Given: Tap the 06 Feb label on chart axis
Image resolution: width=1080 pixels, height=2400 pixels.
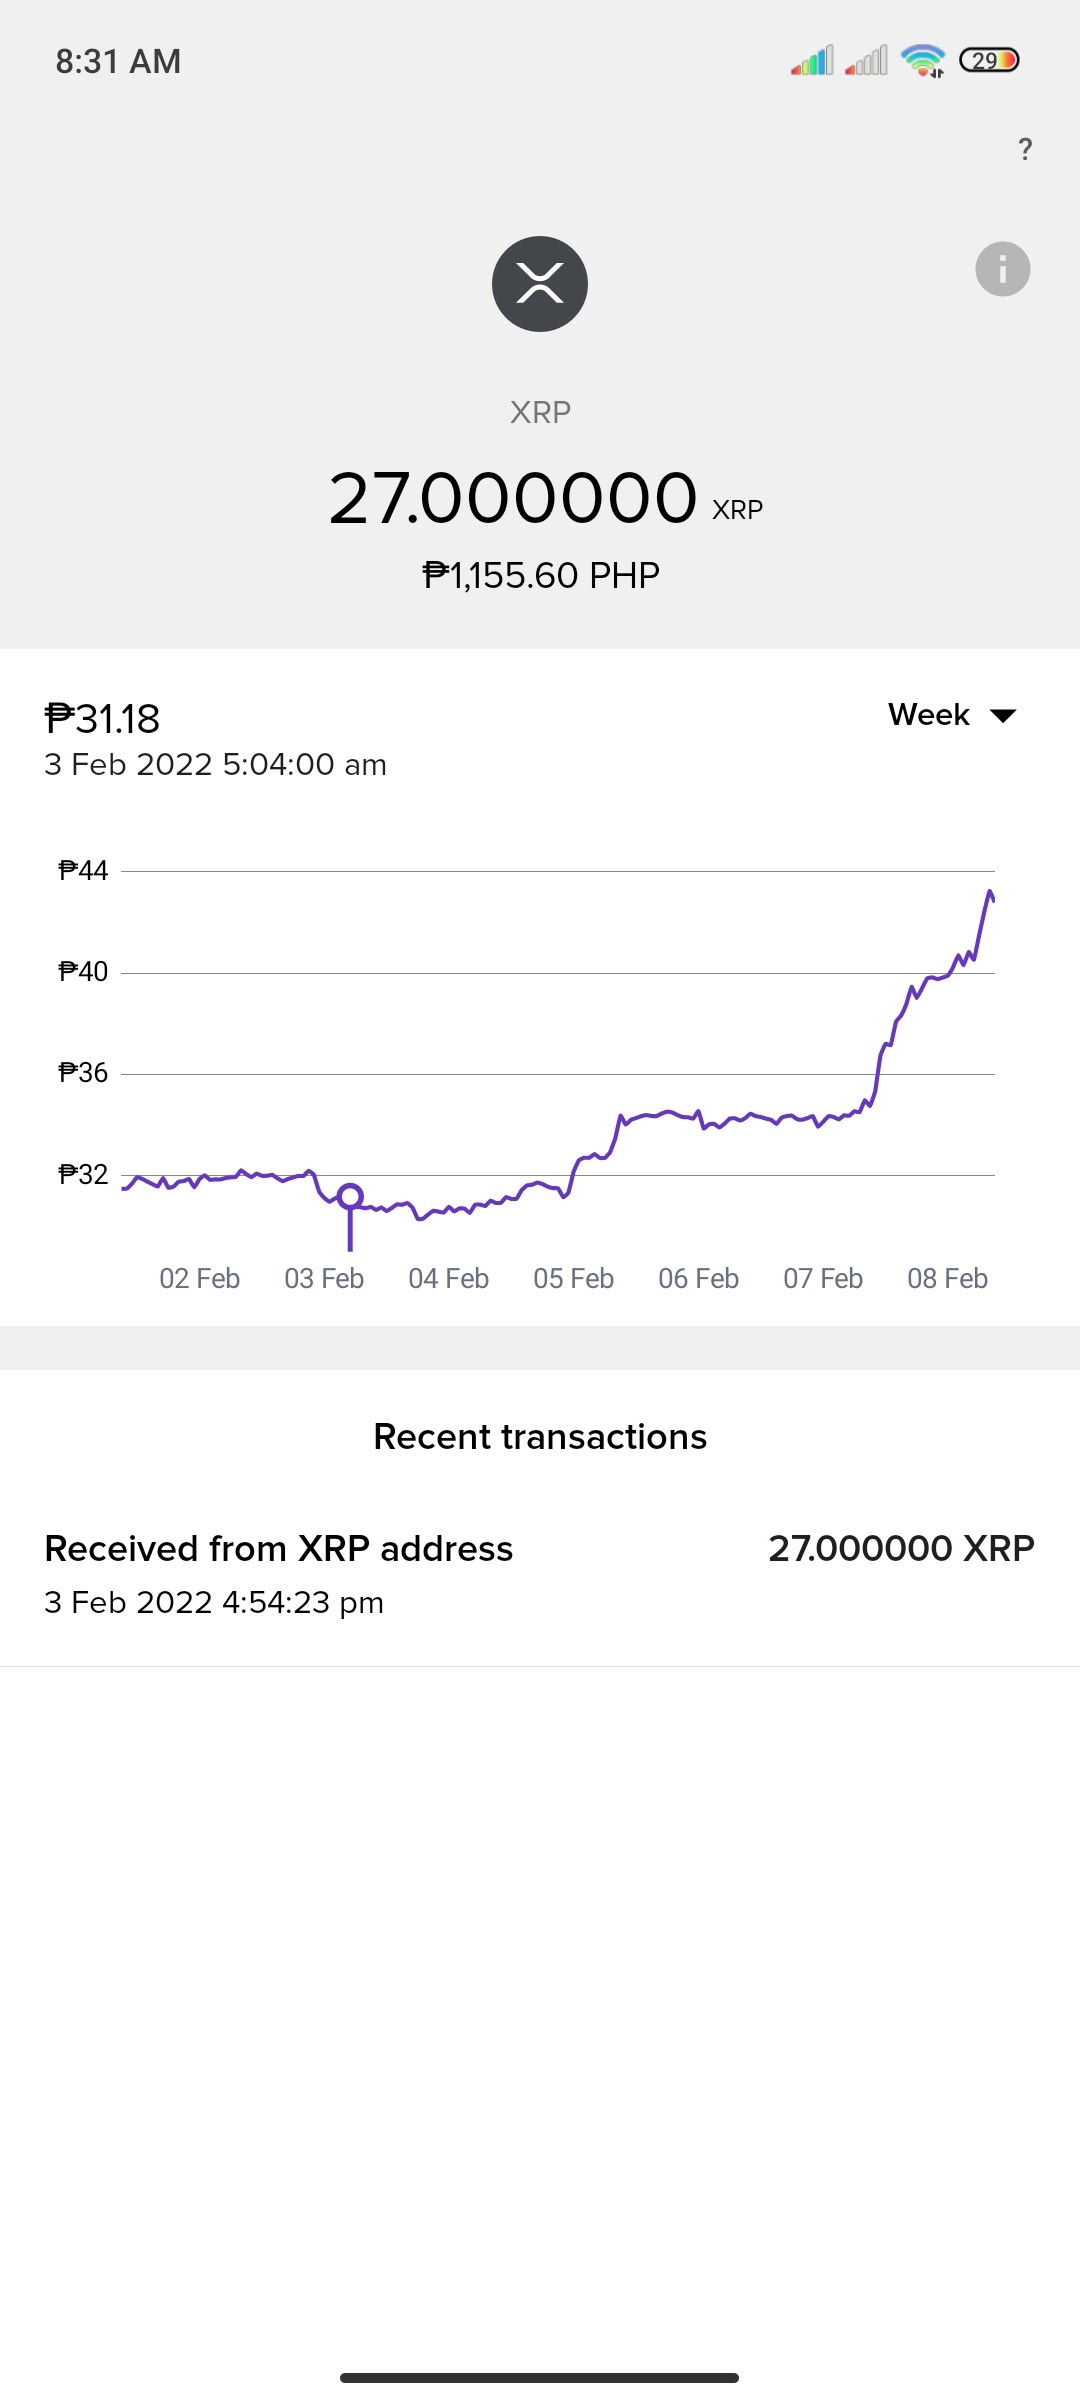Looking at the screenshot, I should [x=698, y=1278].
